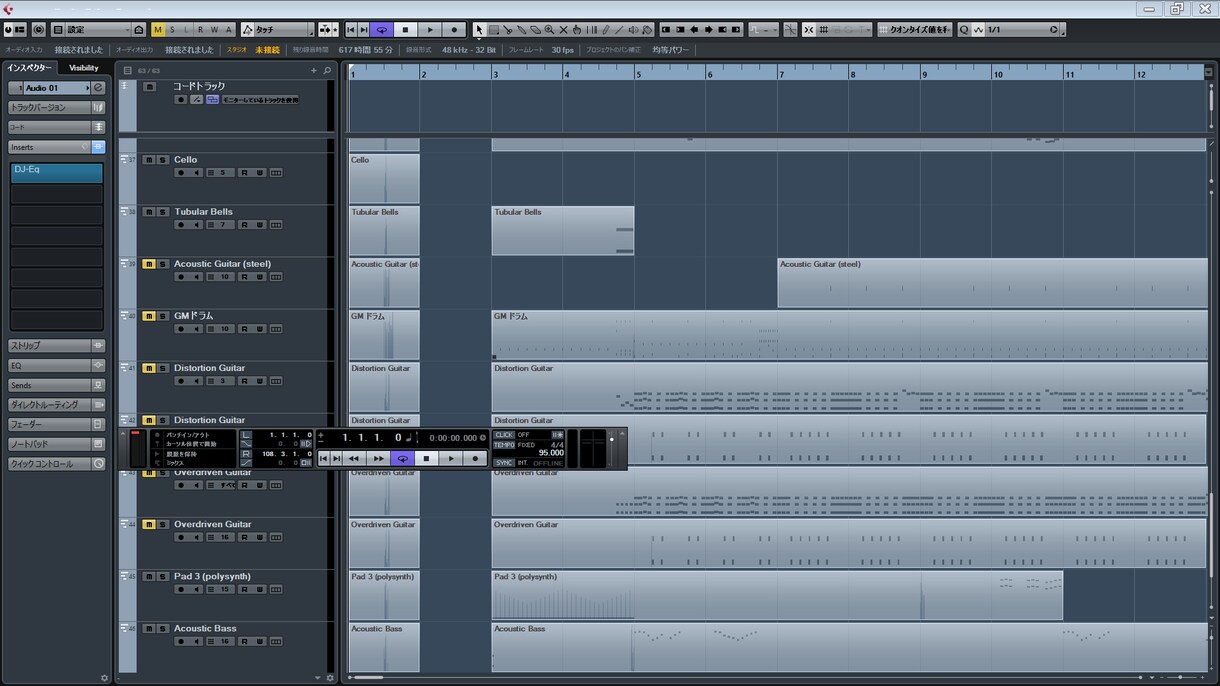Solo the Tubular Bells track

coord(163,212)
